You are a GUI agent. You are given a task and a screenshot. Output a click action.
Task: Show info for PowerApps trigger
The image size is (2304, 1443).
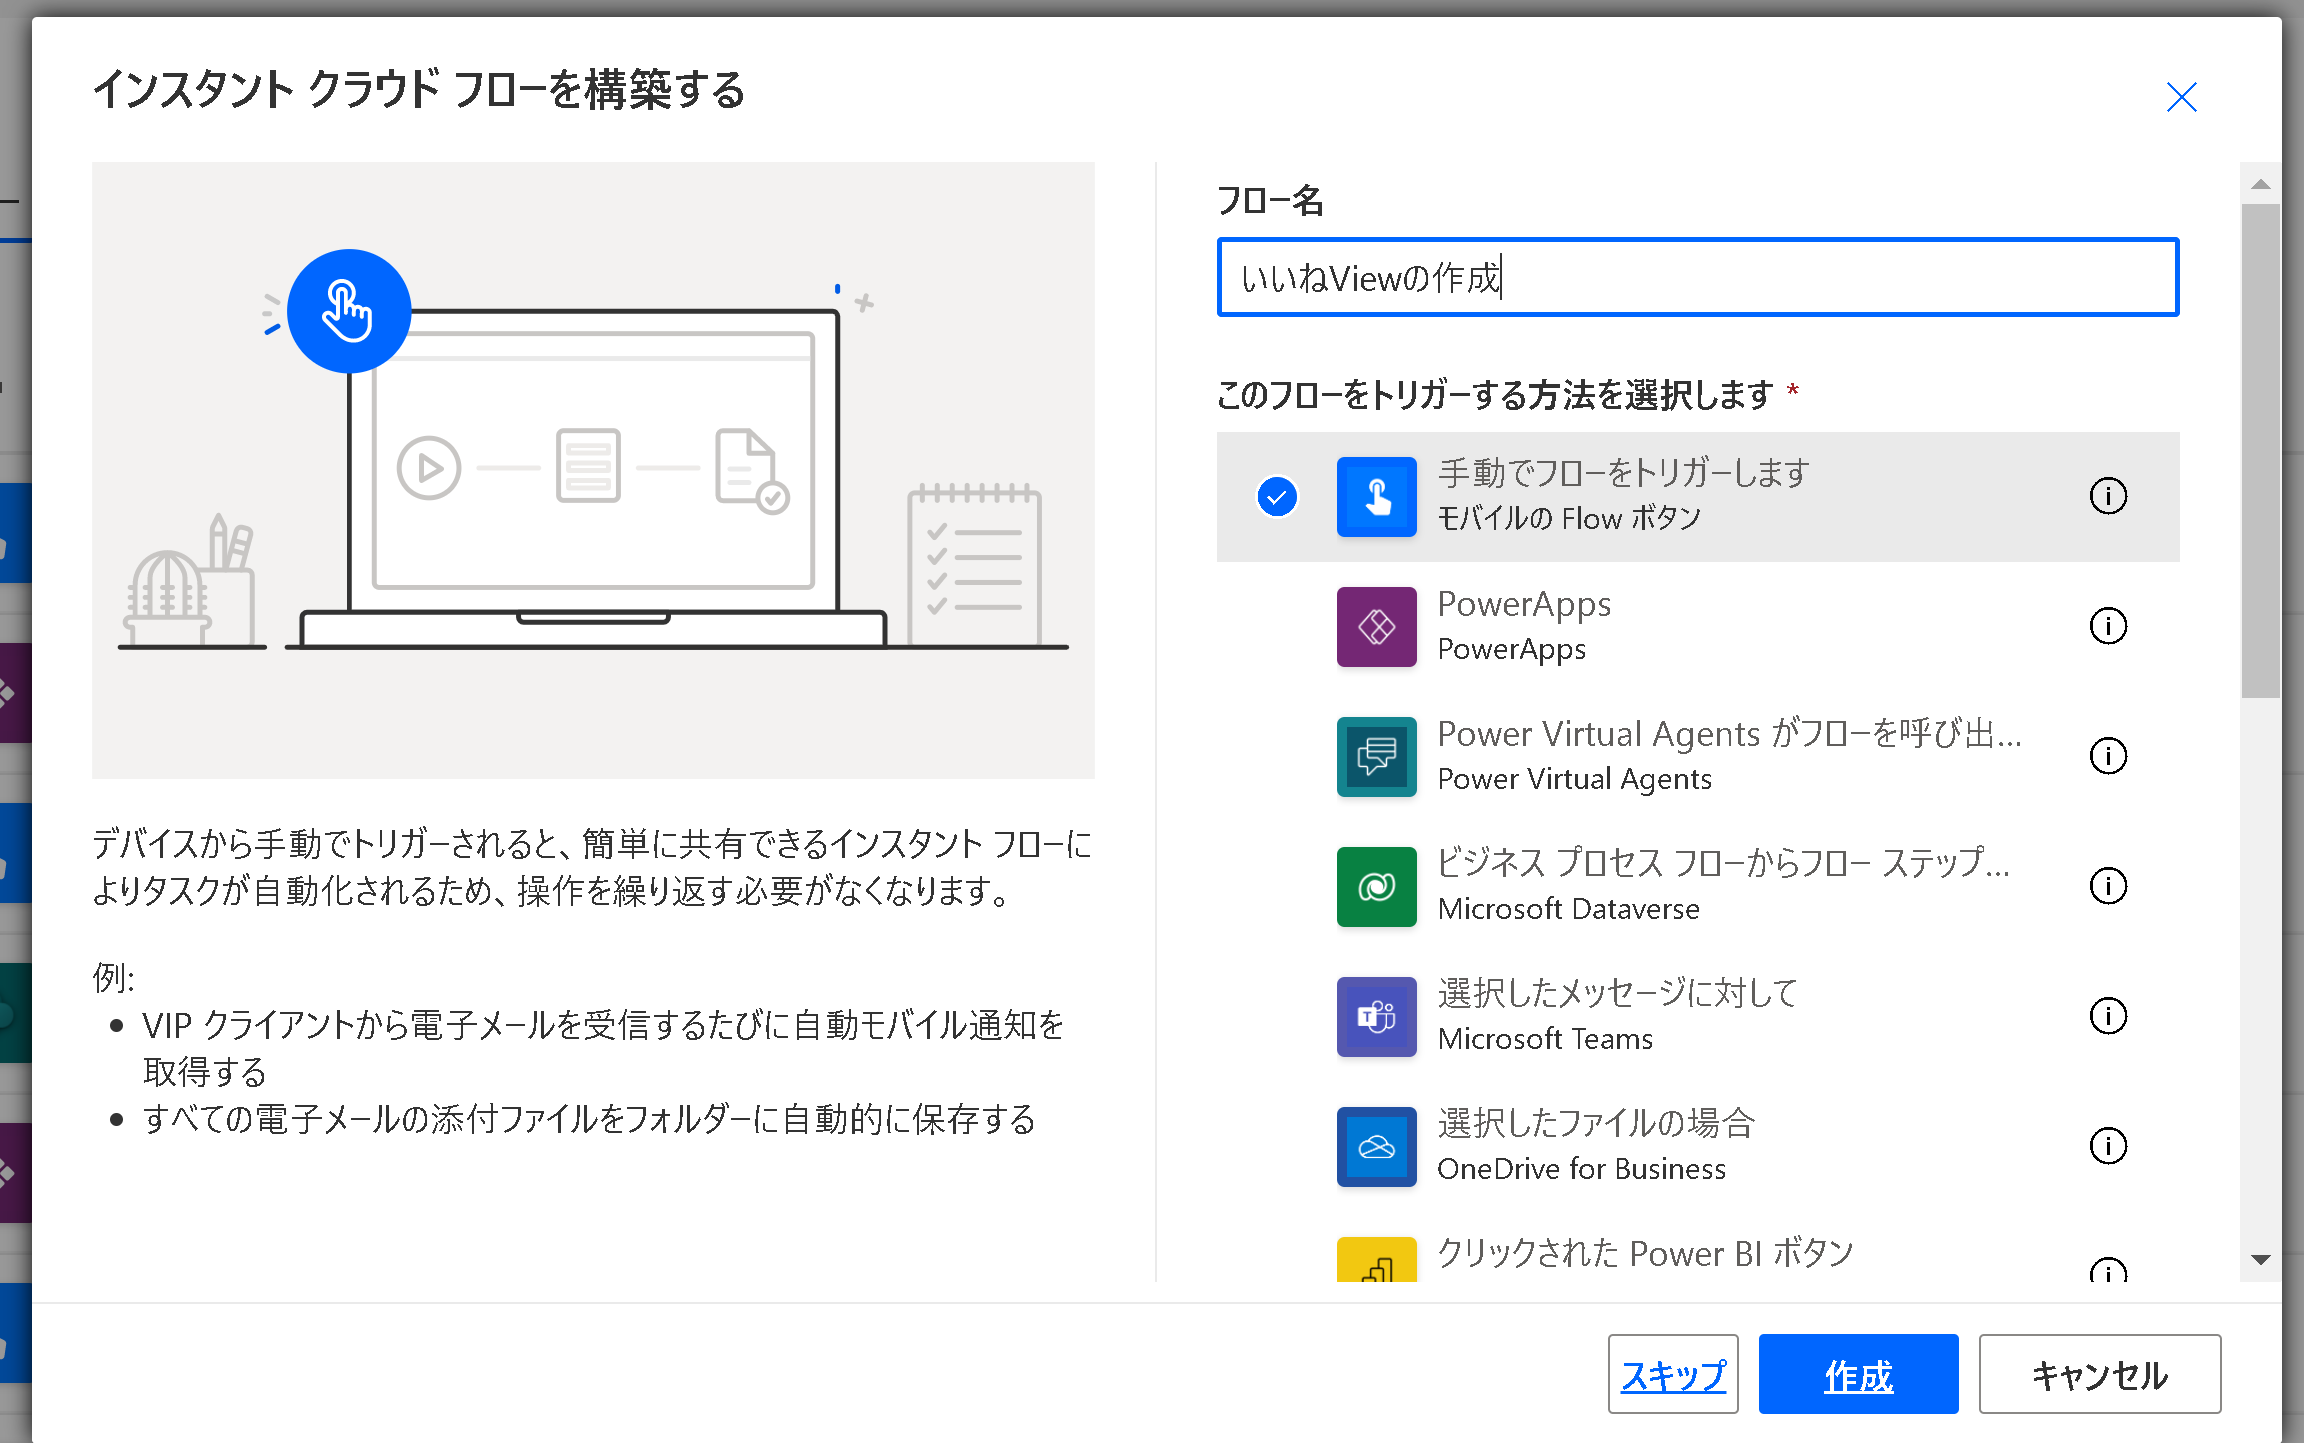pyautogui.click(x=2108, y=626)
